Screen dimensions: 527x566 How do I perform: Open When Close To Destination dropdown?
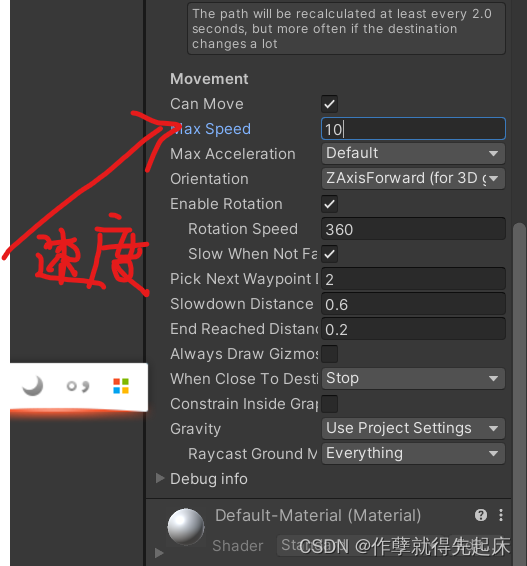413,379
